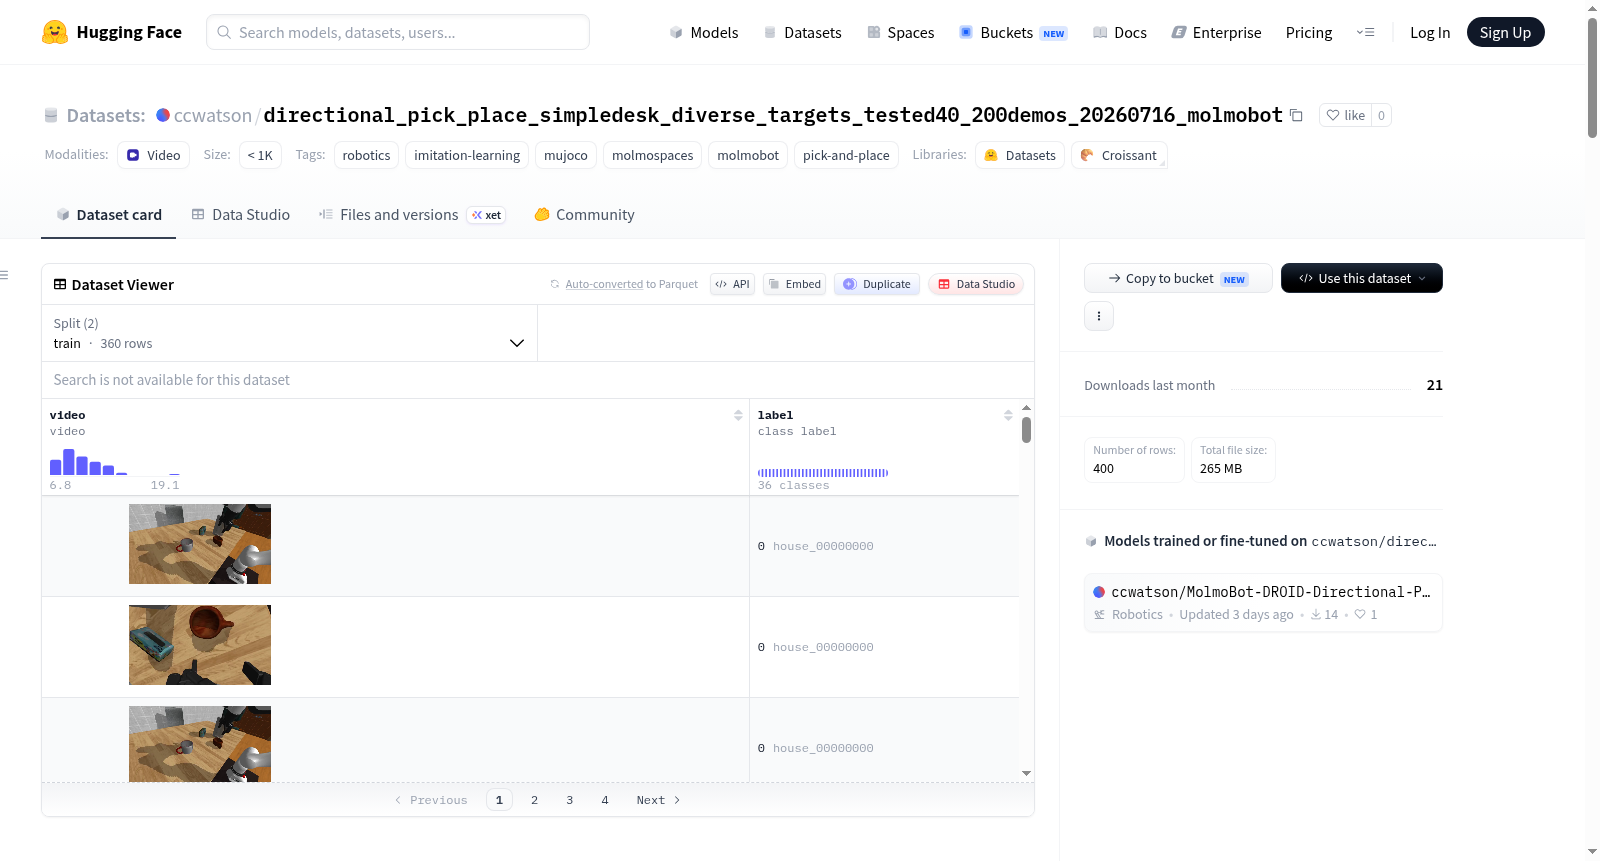Open the Spaces navigation link
The height and width of the screenshot is (861, 1600).
coord(900,32)
